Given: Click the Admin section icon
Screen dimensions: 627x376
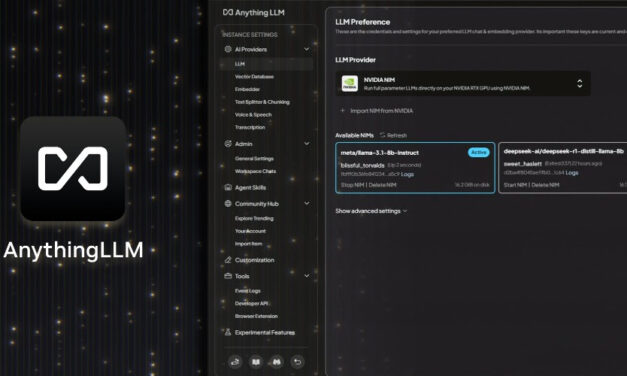Looking at the screenshot, I should (x=228, y=144).
